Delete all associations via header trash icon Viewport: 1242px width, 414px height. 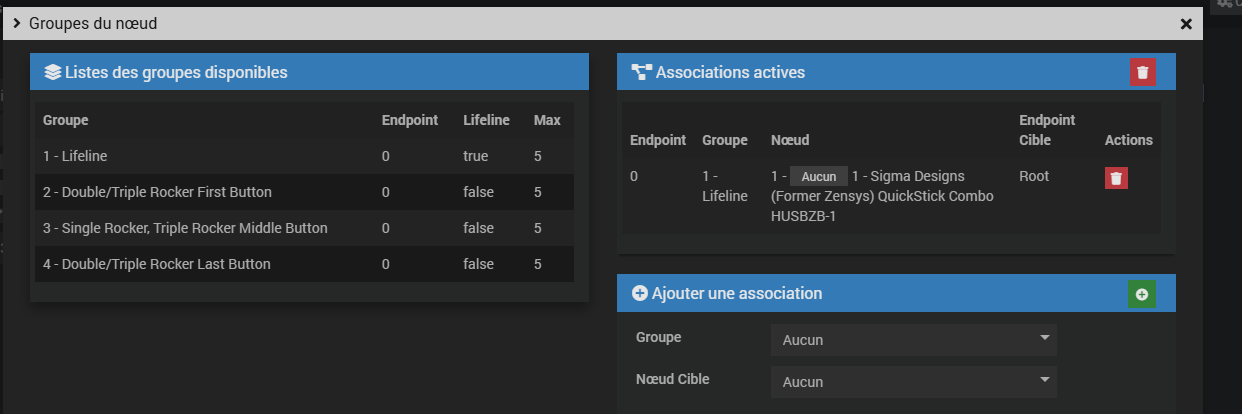pyautogui.click(x=1142, y=72)
